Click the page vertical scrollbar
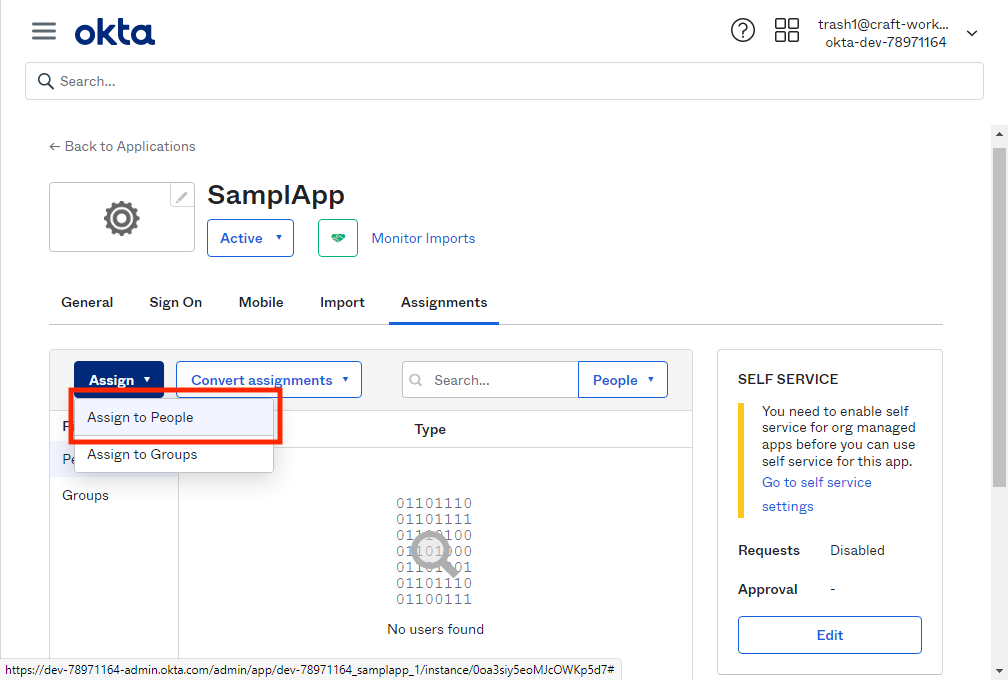Viewport: 1008px width, 680px height. pos(999,318)
